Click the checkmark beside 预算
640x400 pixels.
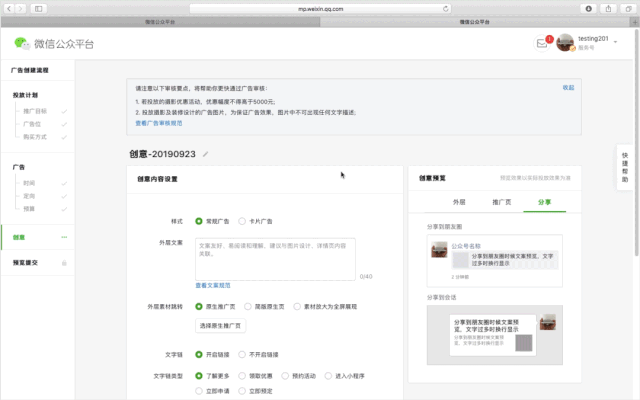(64, 209)
